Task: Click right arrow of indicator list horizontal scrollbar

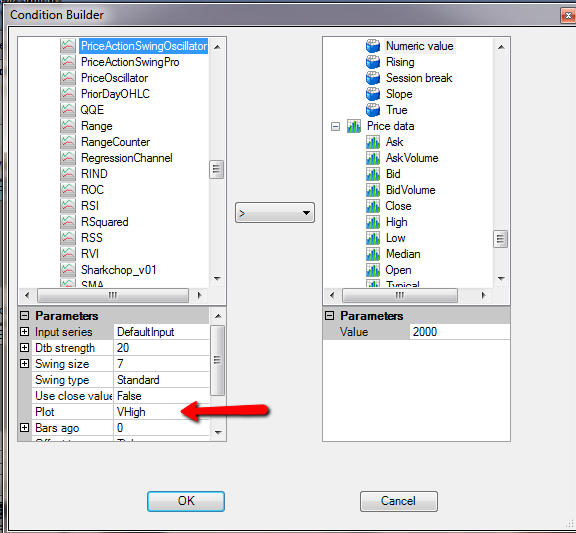Action: 199,295
